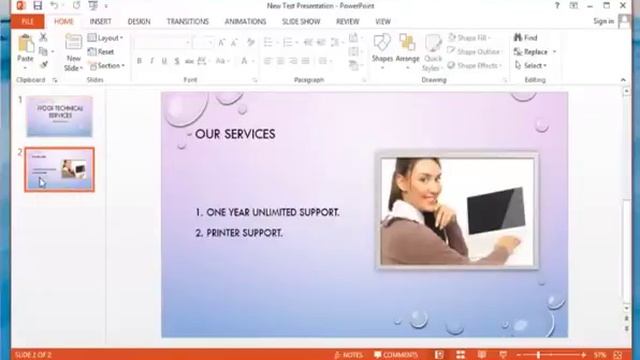This screenshot has height=360, width=640.
Task: Open the font name combo box
Action: (162, 42)
